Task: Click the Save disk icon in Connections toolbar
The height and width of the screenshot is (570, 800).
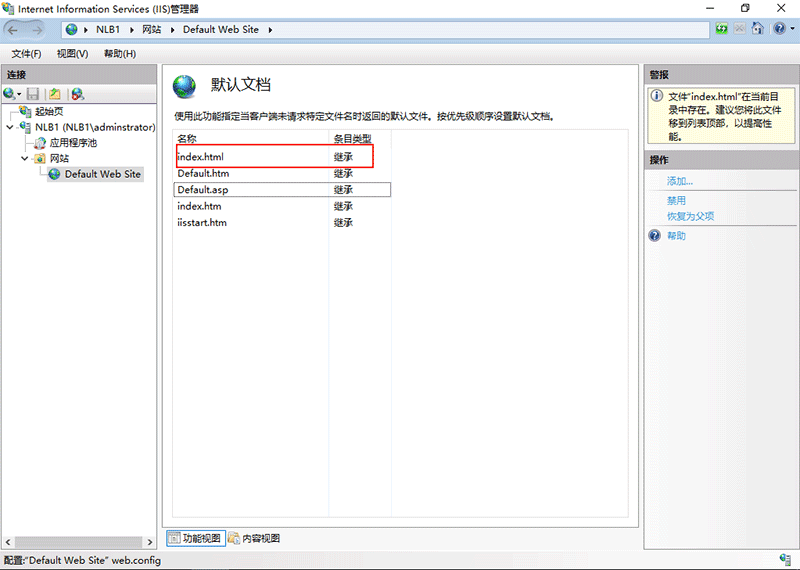Action: point(33,94)
